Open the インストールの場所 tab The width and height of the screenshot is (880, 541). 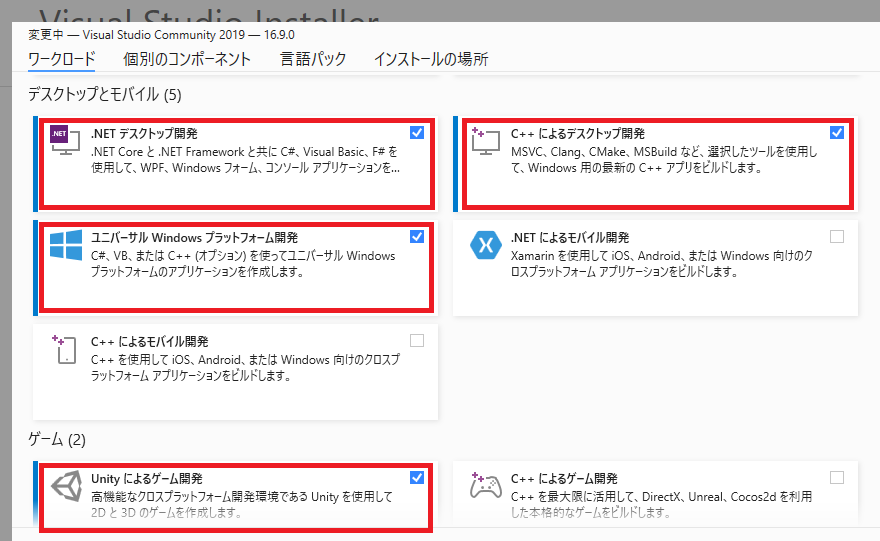(431, 59)
